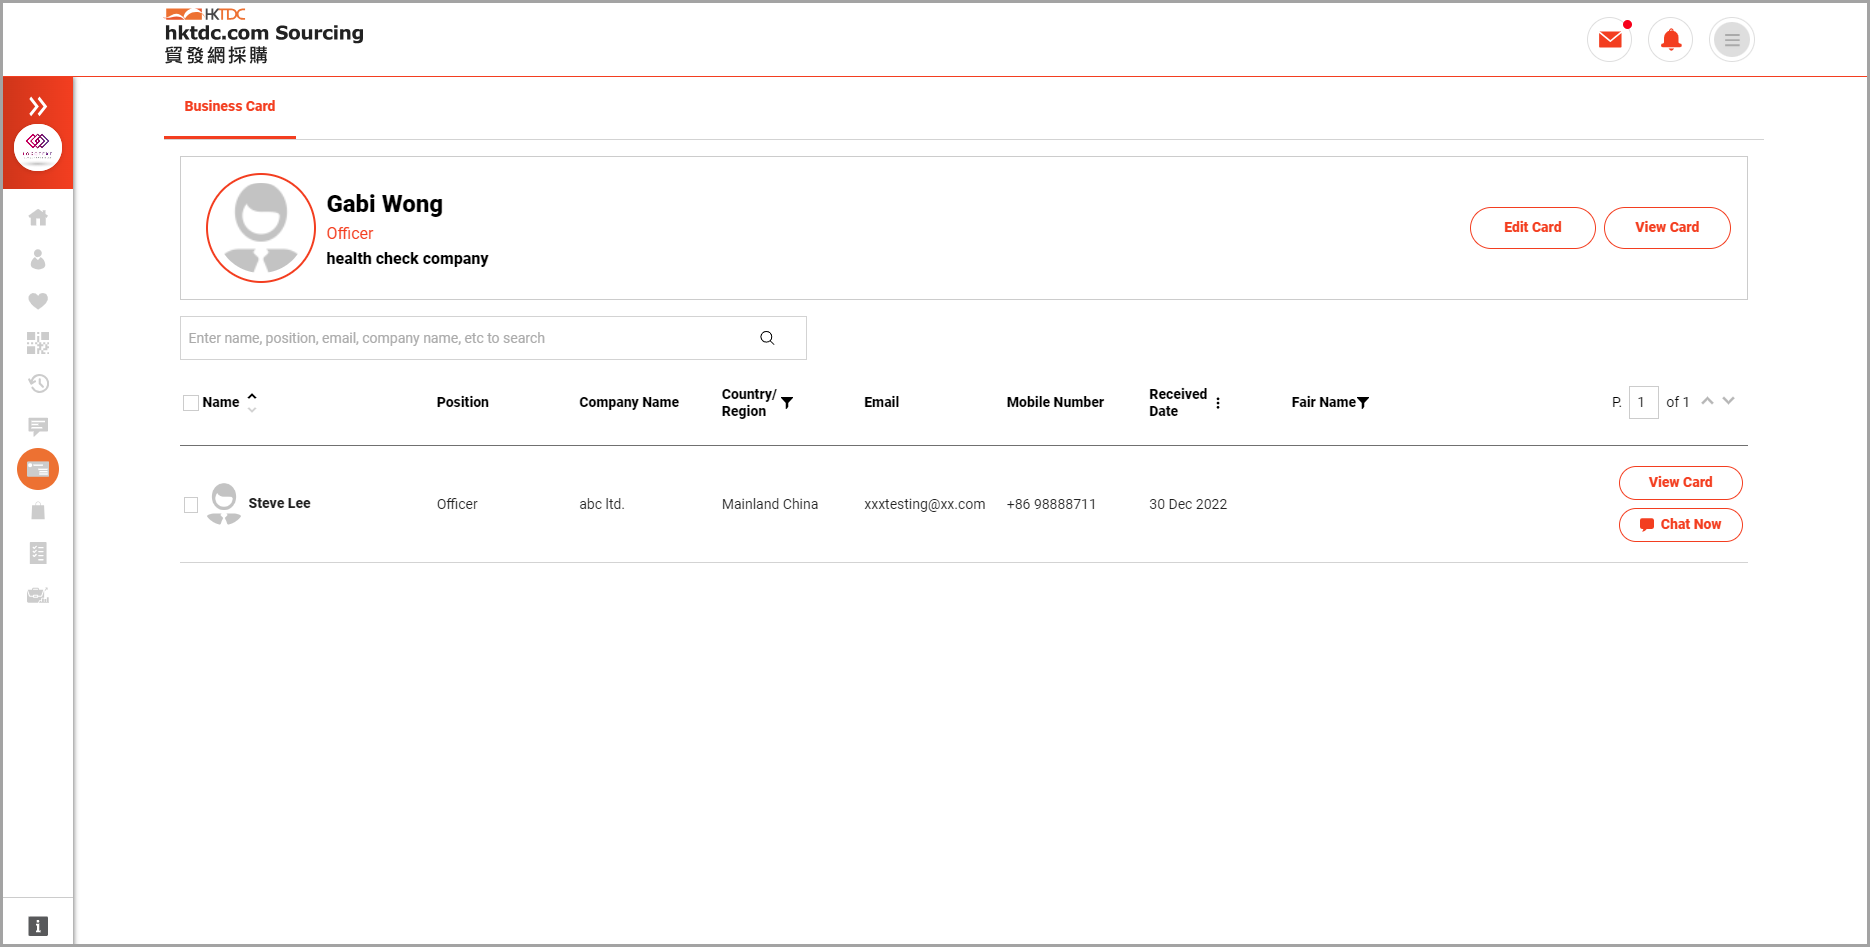Open the shopping bag sidebar icon
1870x947 pixels.
point(38,511)
